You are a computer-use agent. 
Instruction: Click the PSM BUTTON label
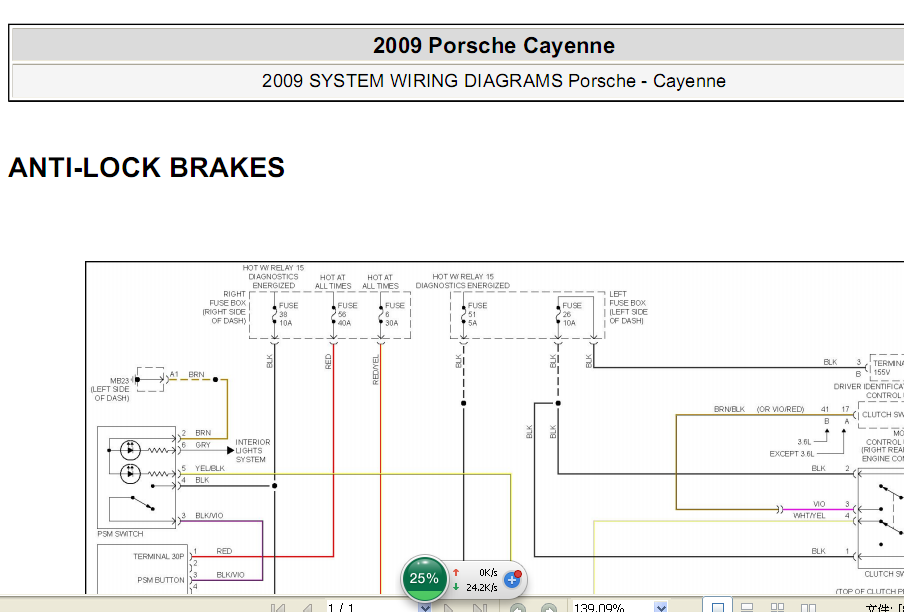[161, 580]
